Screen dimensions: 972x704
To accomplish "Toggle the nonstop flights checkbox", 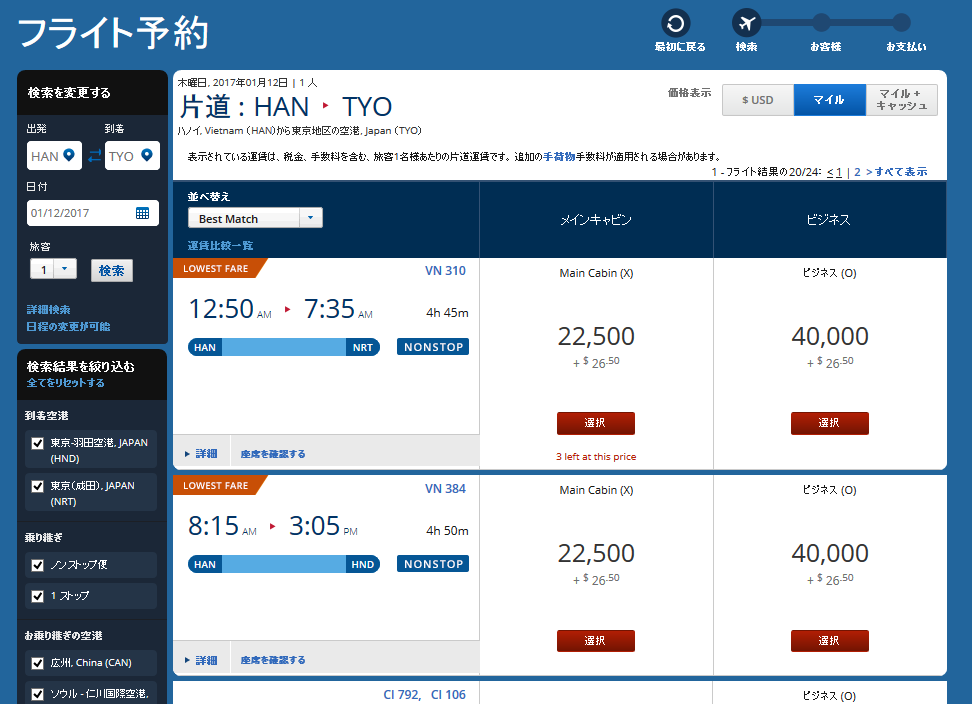I will (x=38, y=565).
